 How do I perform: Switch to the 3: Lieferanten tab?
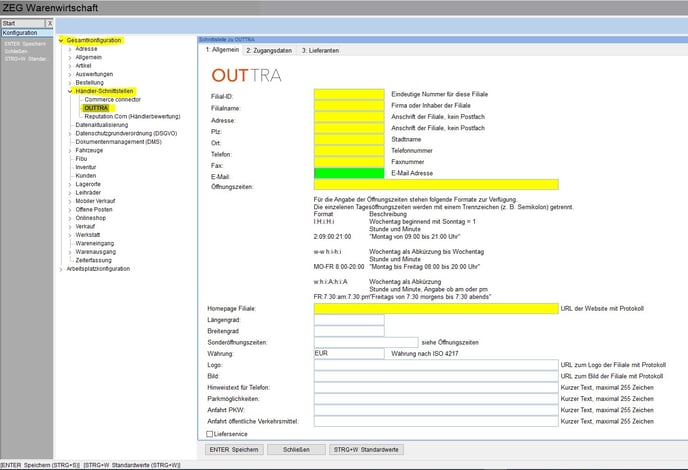click(x=320, y=50)
